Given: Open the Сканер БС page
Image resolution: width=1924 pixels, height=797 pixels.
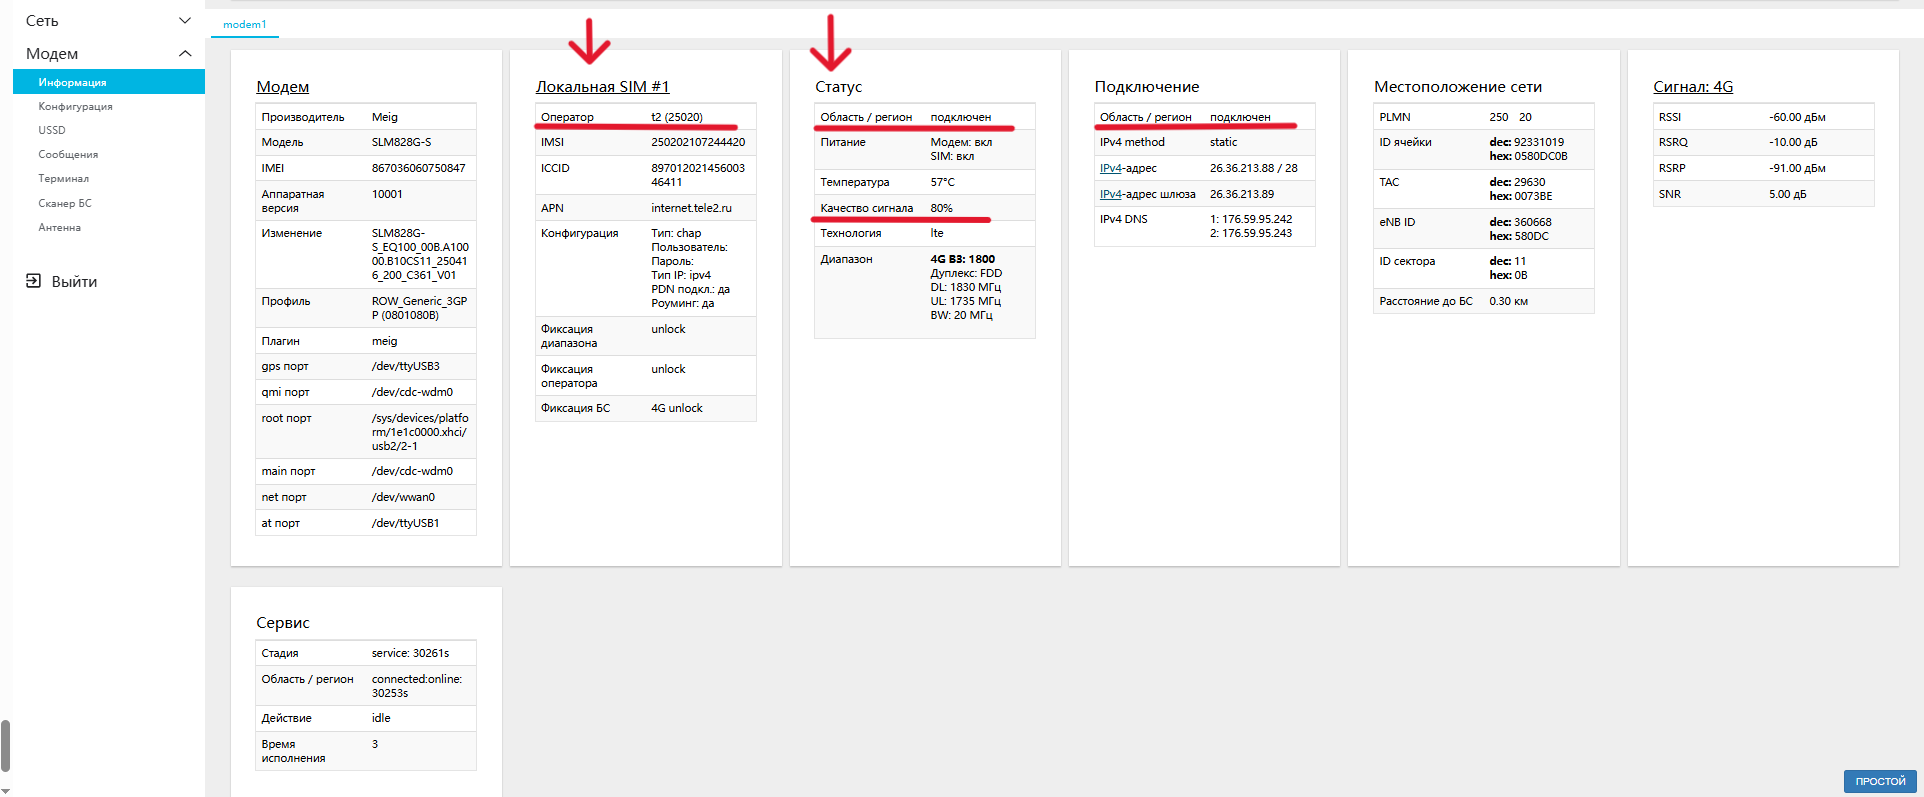Looking at the screenshot, I should click(65, 203).
